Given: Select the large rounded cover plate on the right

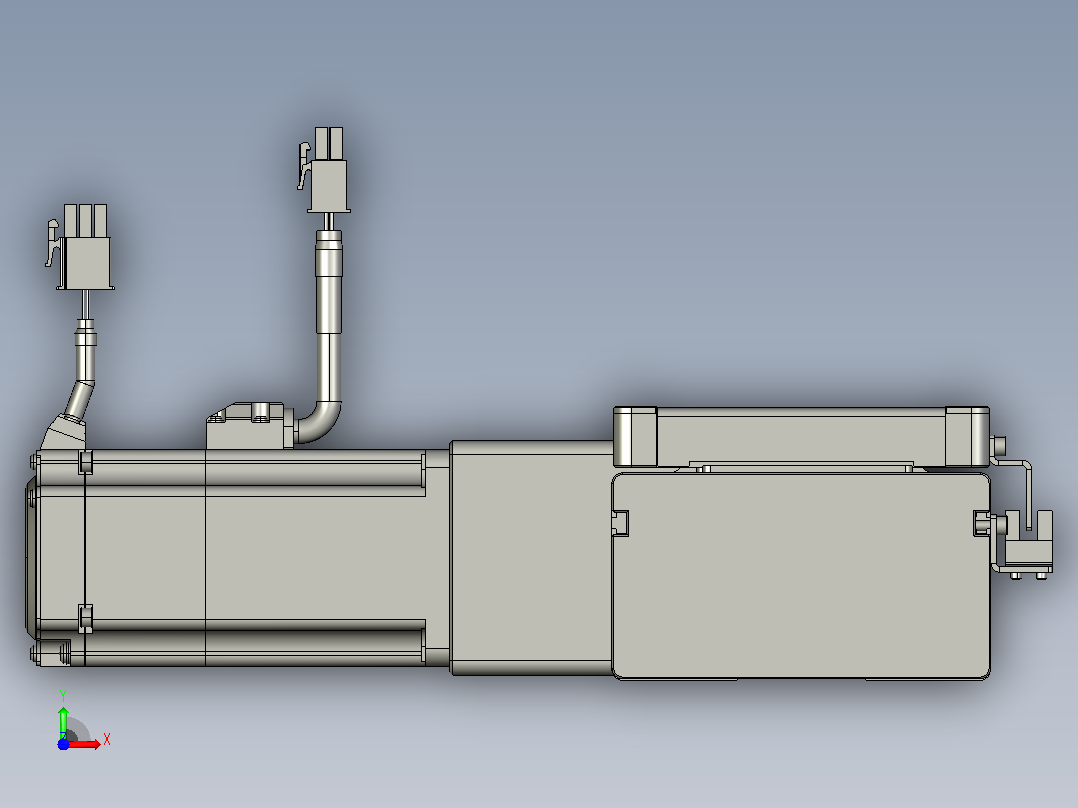Looking at the screenshot, I should click(x=801, y=576).
